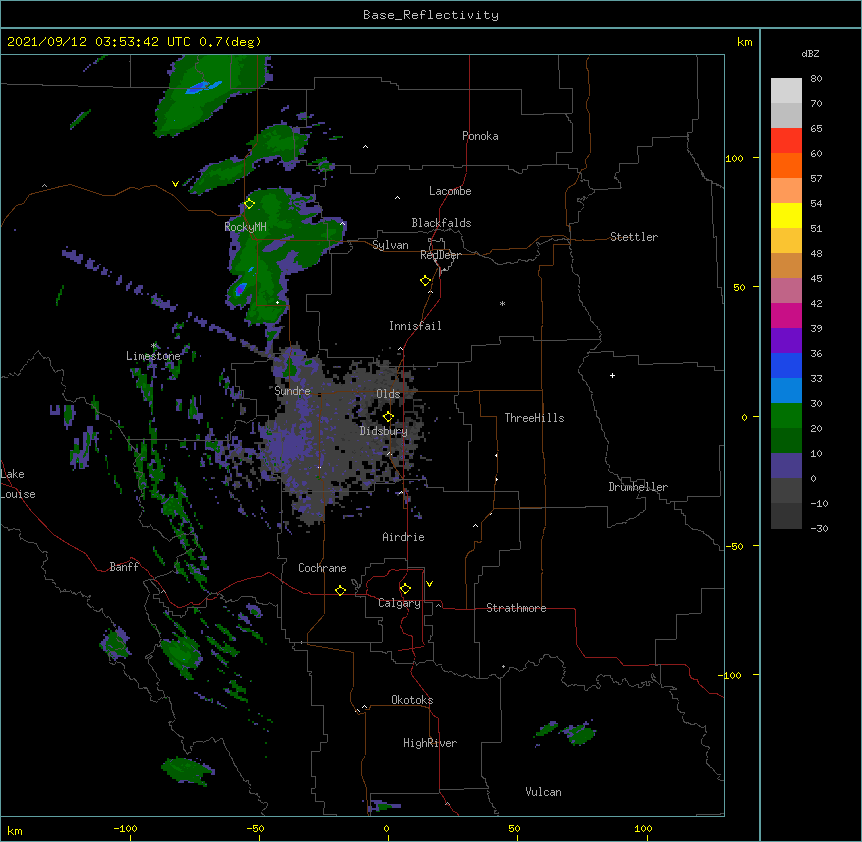Click the Didsbury town label

coord(384,431)
